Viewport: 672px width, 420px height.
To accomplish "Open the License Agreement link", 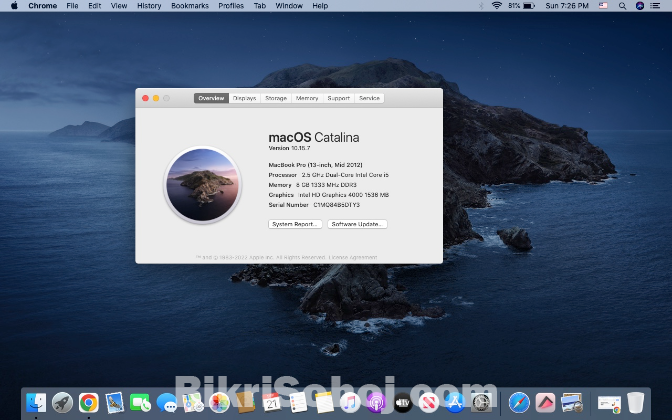I will tap(353, 258).
